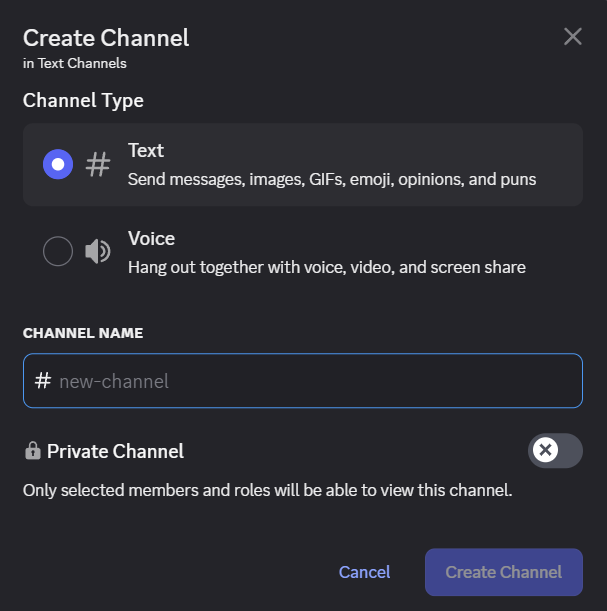Click the hash icon inside name field

coord(43,381)
